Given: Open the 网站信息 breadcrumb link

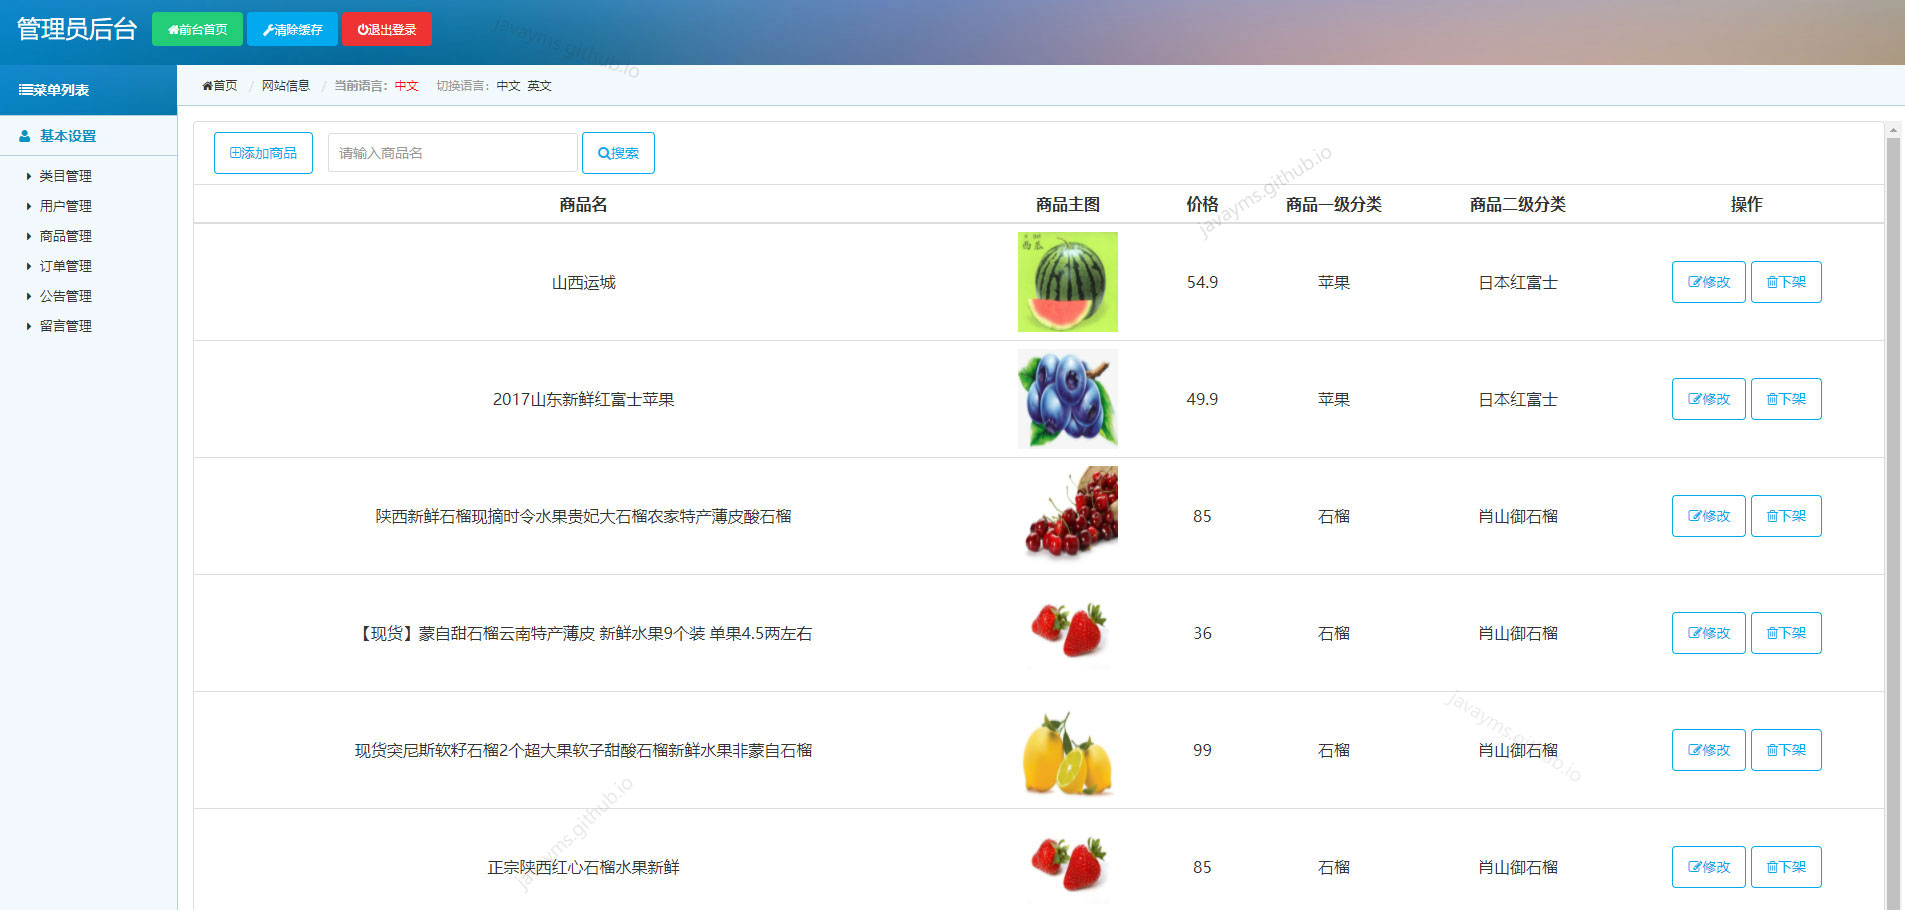Looking at the screenshot, I should pos(285,86).
